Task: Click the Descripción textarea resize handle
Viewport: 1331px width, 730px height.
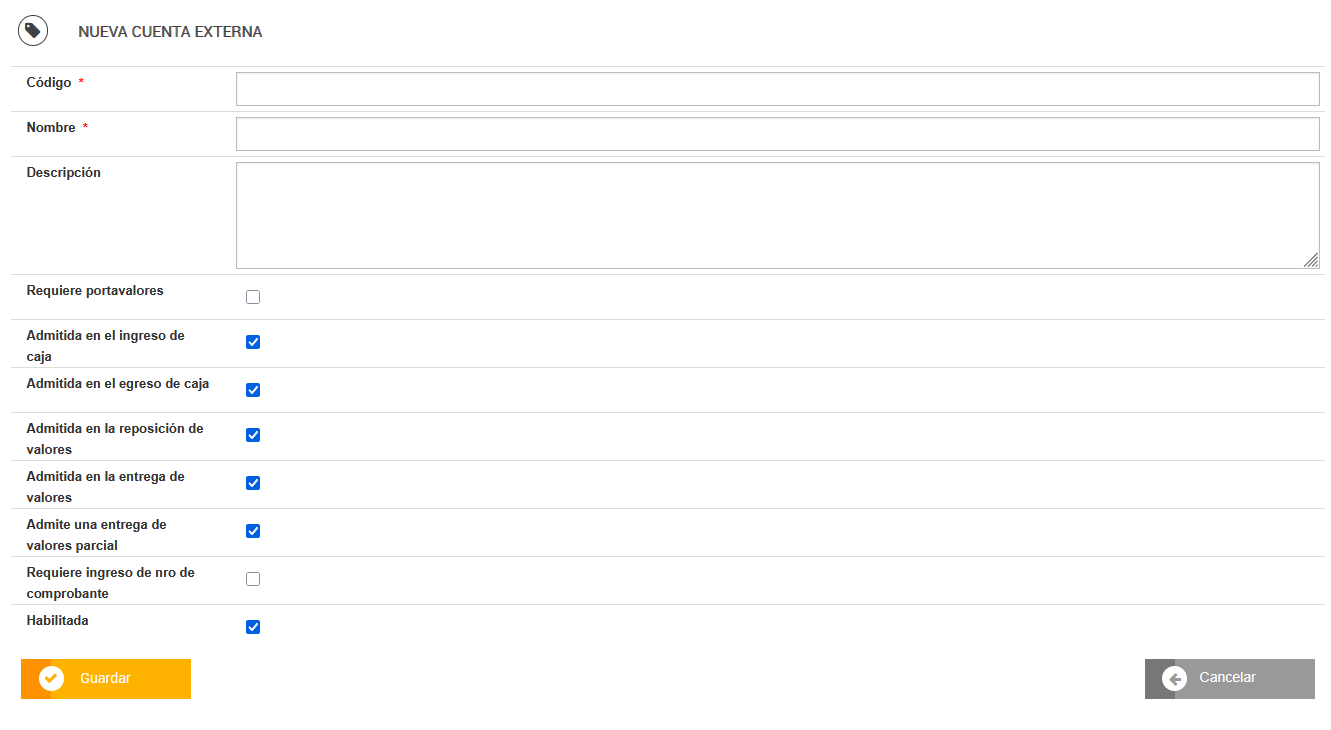Action: click(1311, 261)
